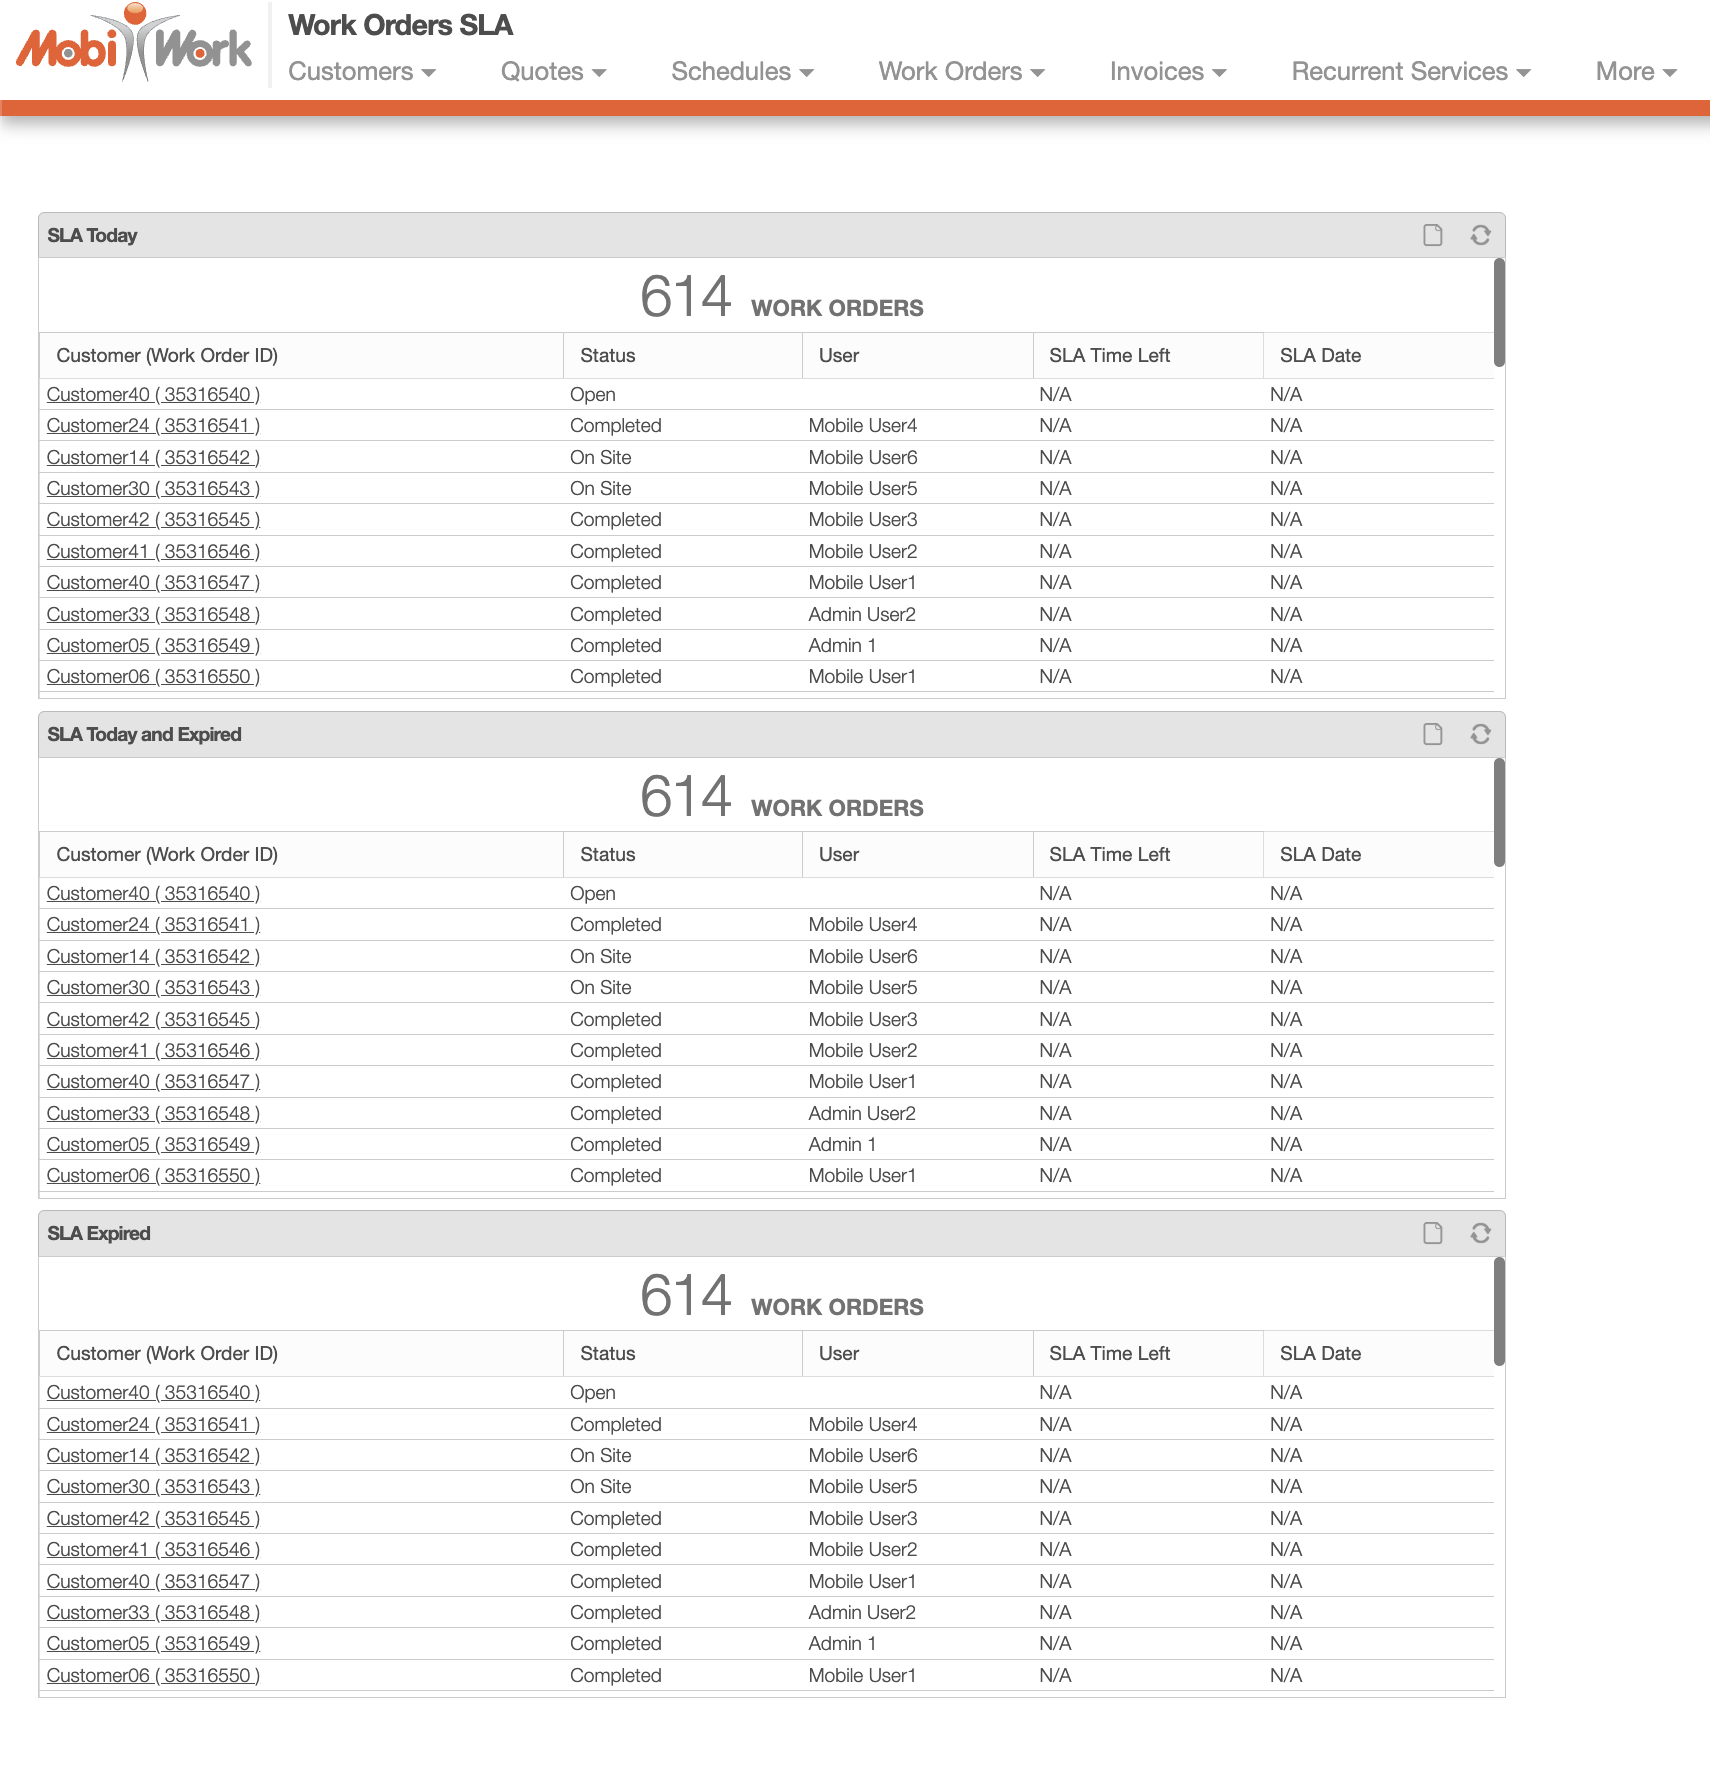Expand the Quotes dropdown menu
The image size is (1710, 1788).
[x=553, y=72]
